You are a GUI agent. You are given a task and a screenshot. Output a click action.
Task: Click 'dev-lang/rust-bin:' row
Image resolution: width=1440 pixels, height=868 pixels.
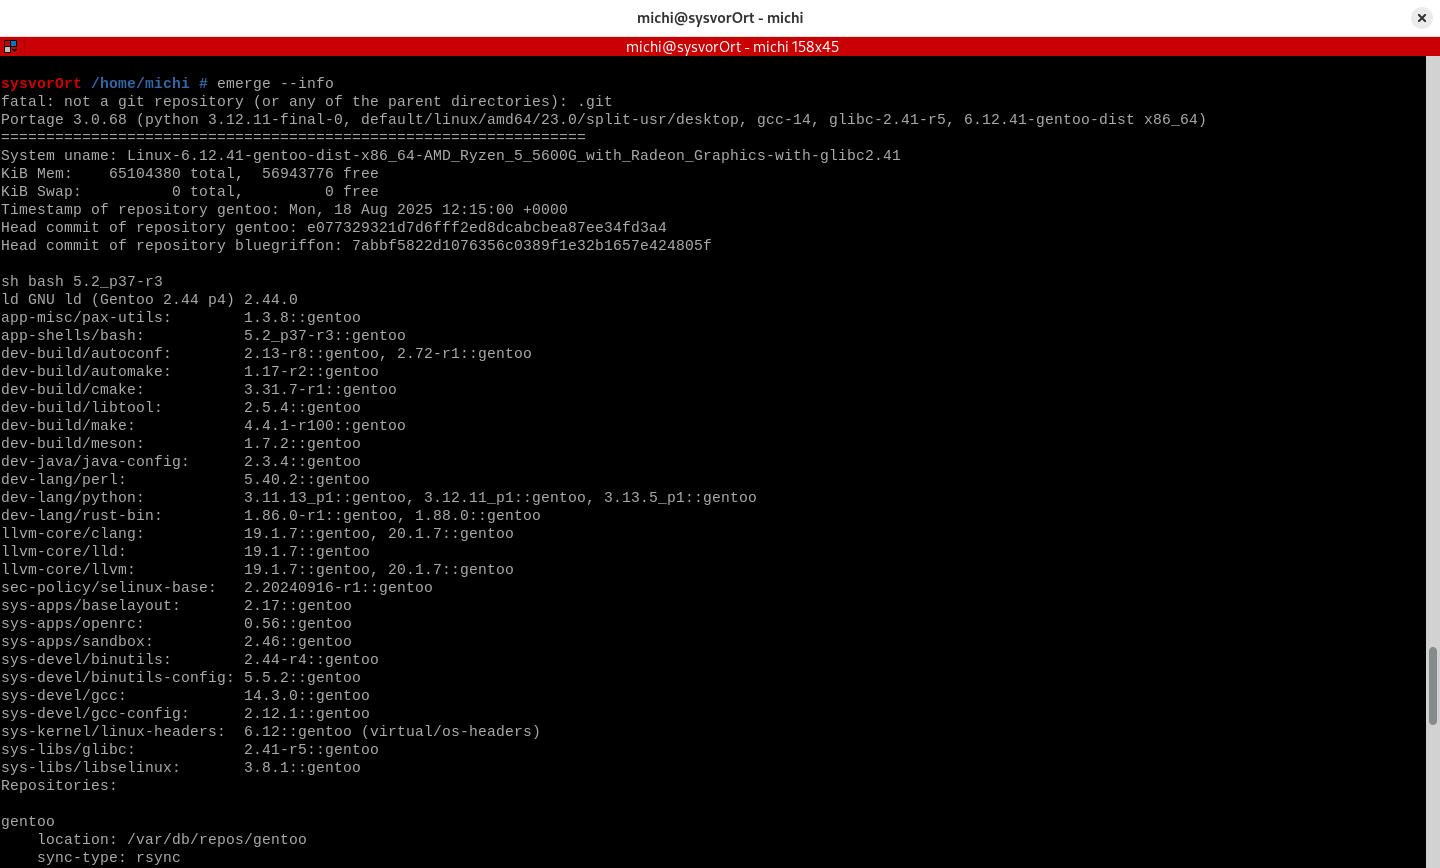271,516
